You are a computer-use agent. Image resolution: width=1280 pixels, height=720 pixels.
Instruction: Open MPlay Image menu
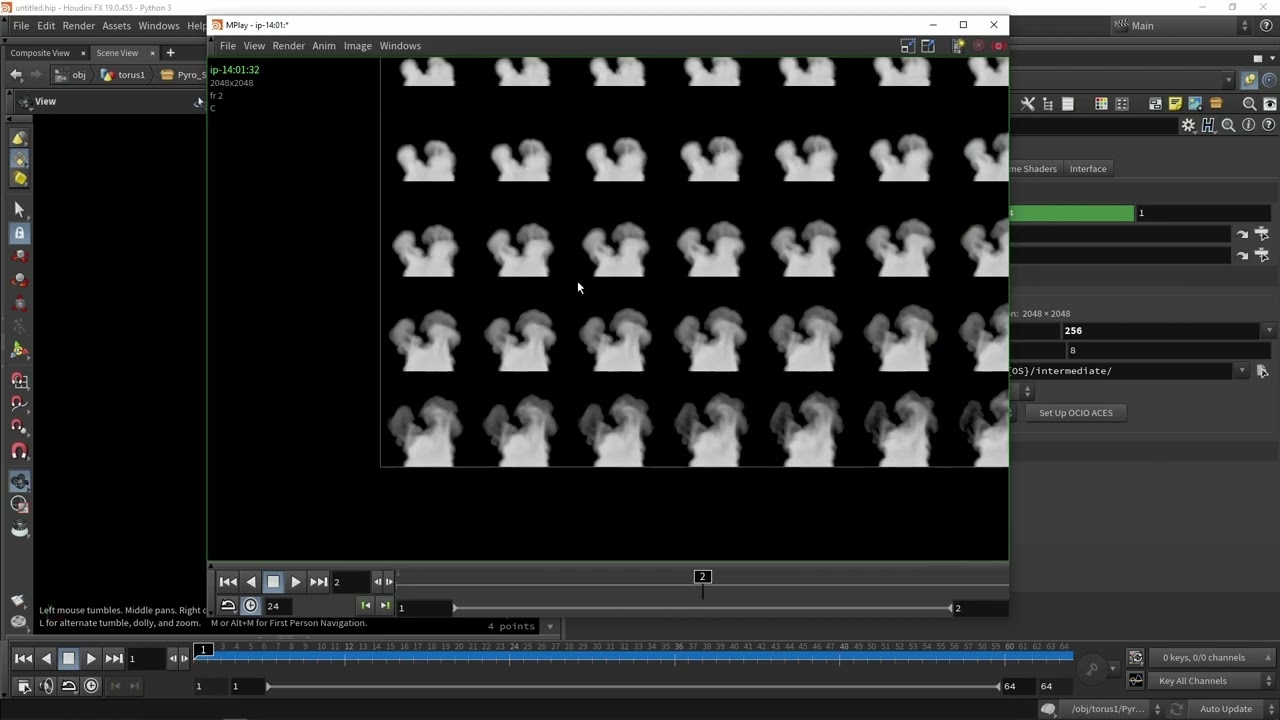tap(358, 46)
